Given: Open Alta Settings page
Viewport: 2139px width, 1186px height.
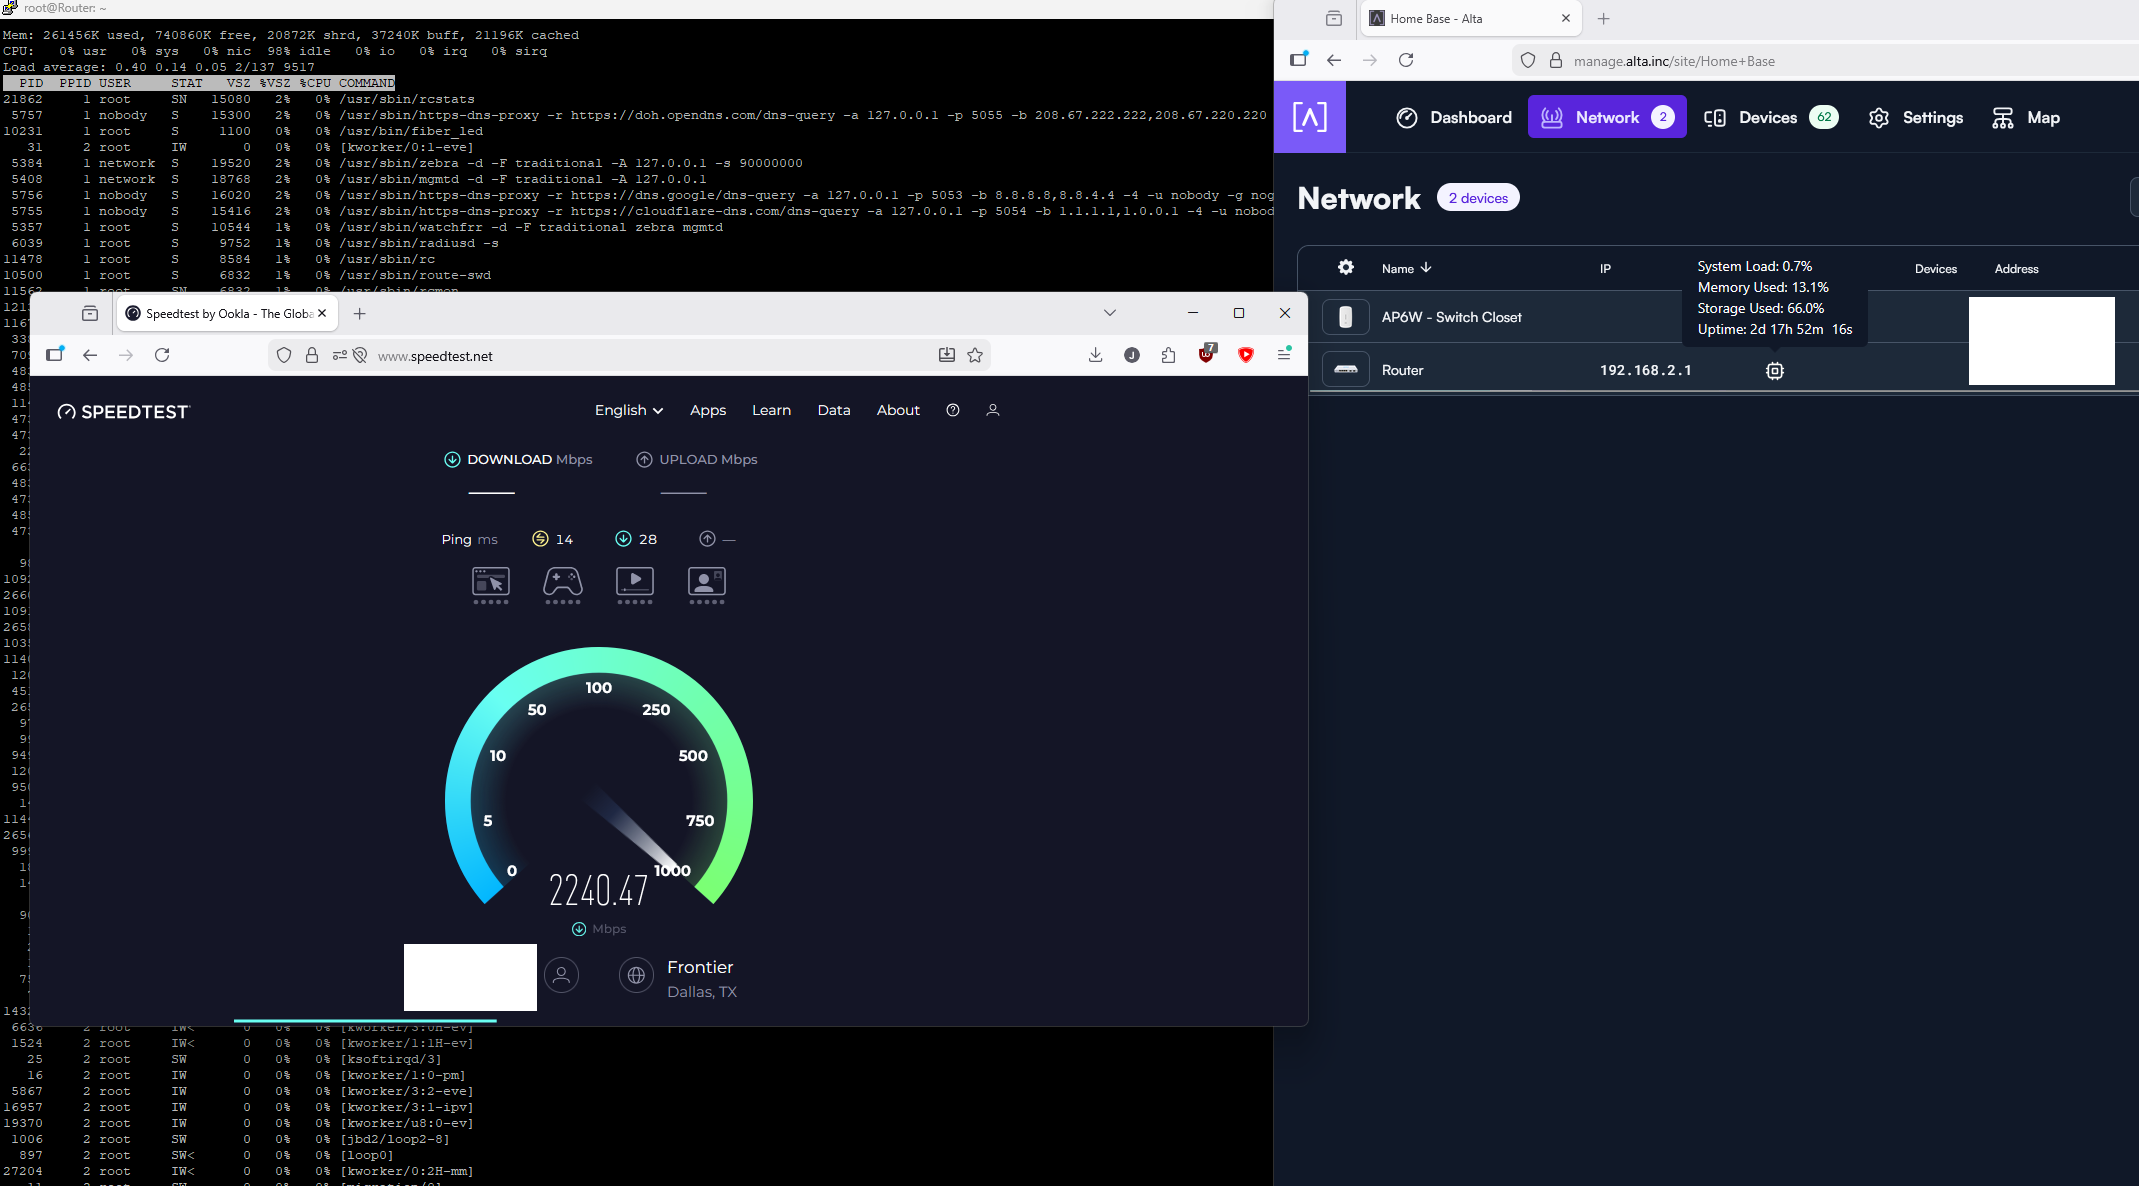Looking at the screenshot, I should pos(1915,117).
